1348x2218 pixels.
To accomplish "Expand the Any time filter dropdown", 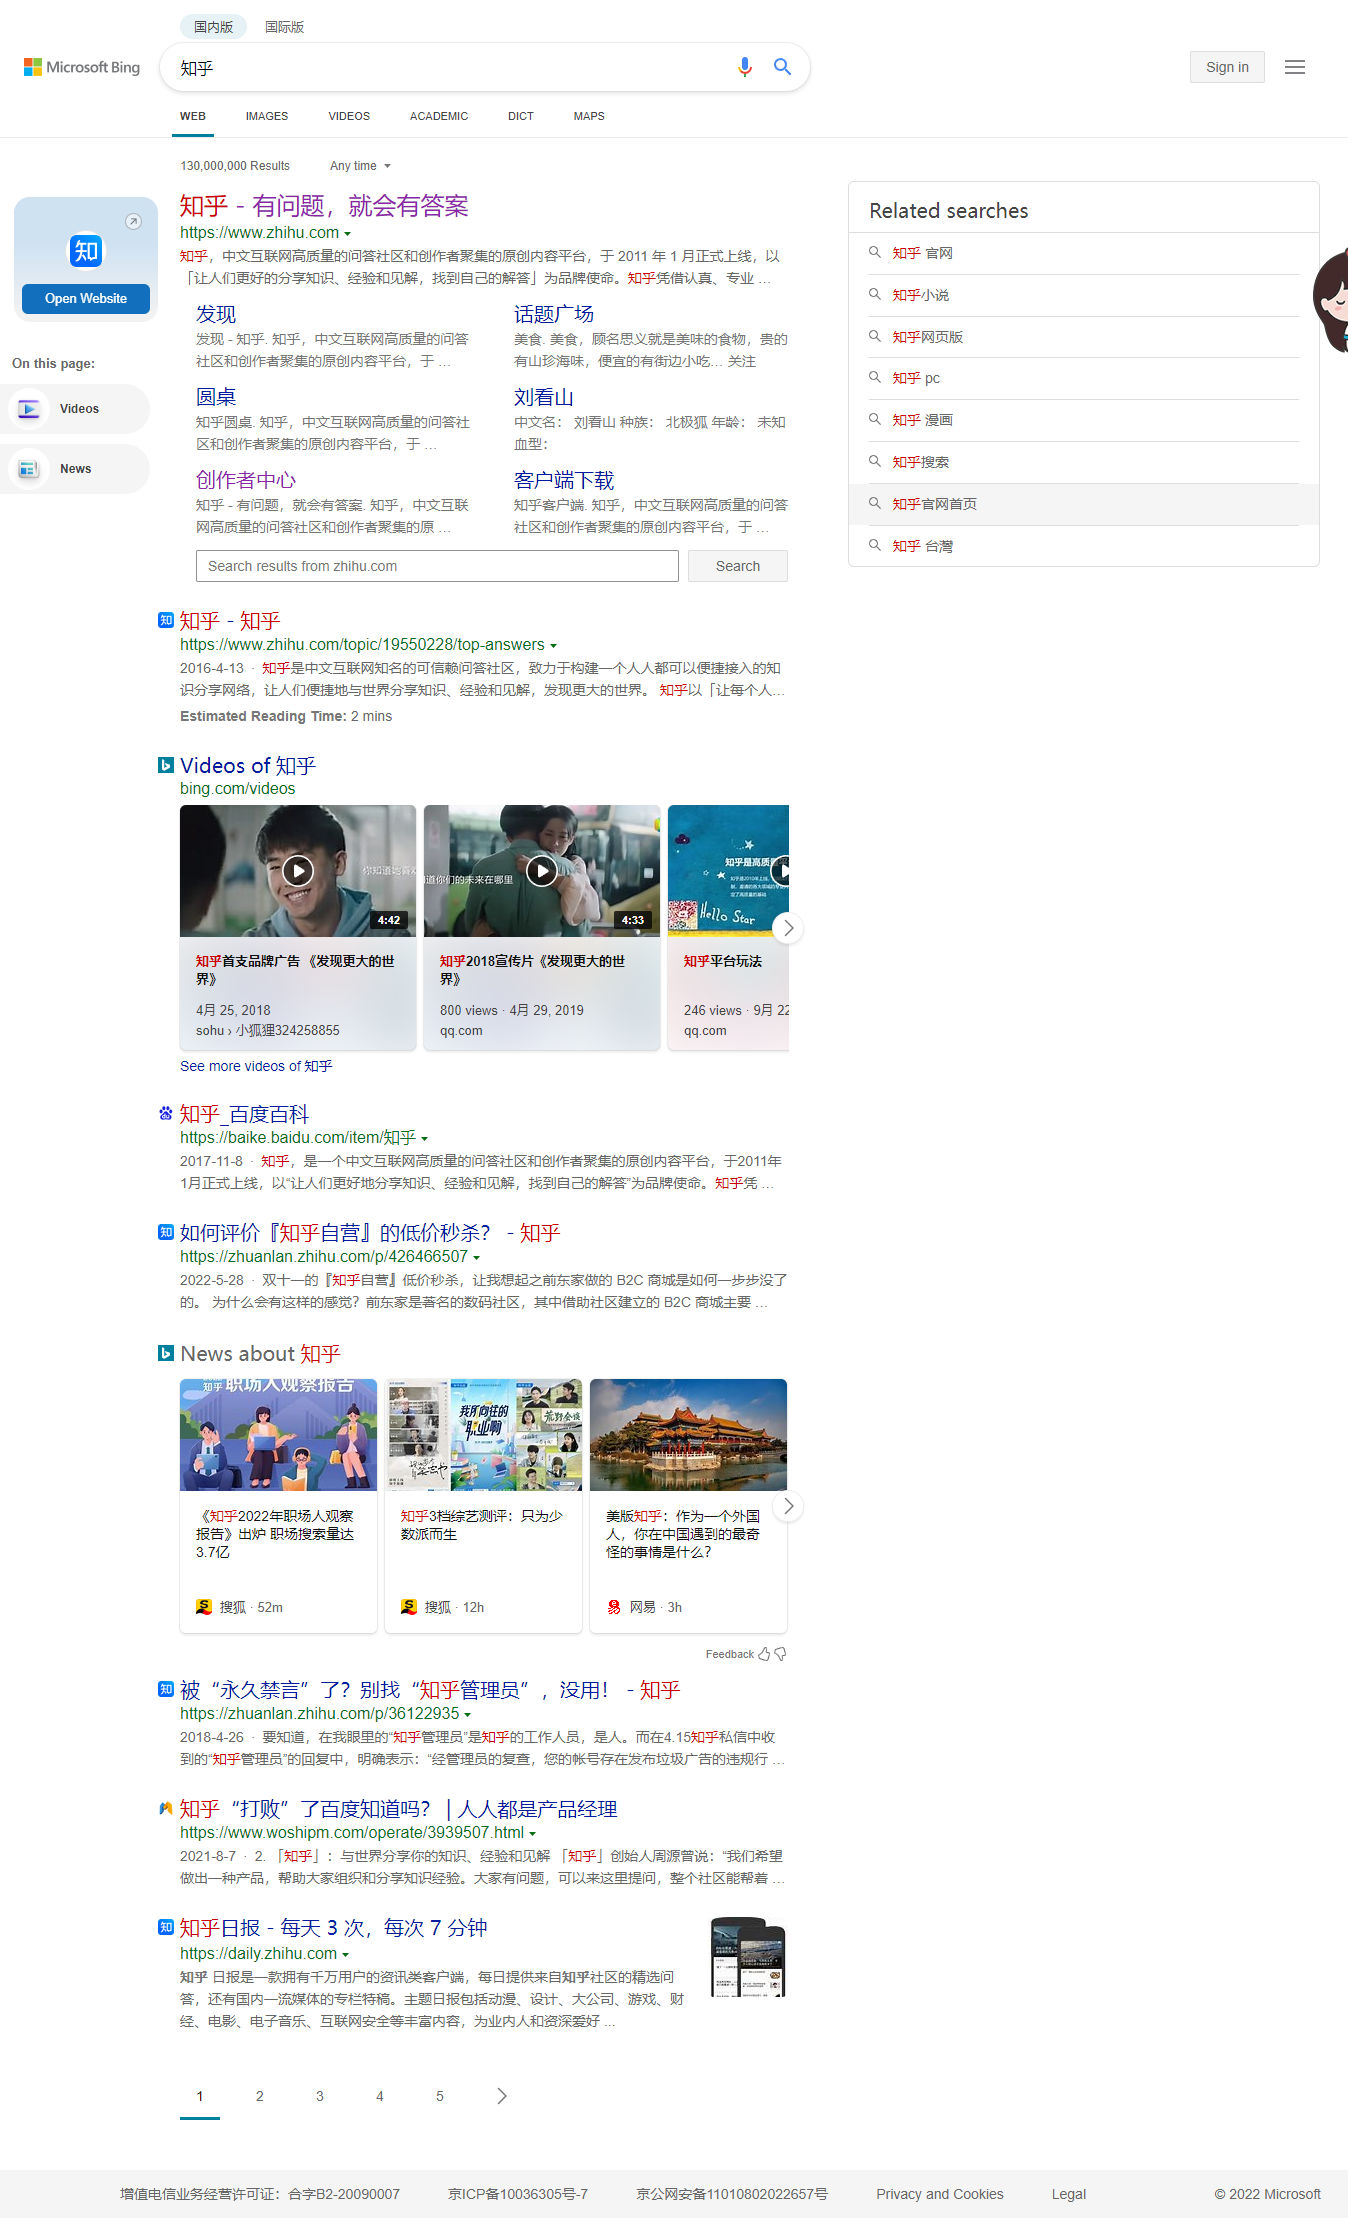I will (360, 166).
